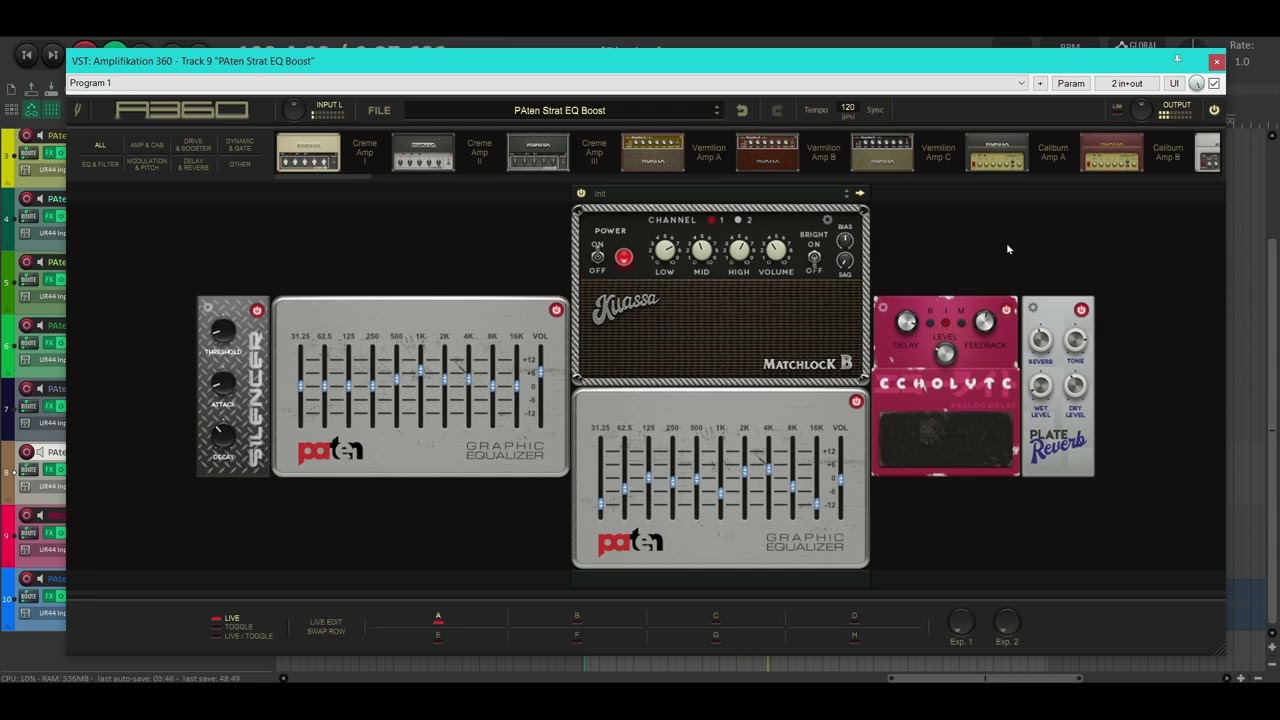Screen dimensions: 1280x720
Task: Select the Creme Amp II thumbnail
Action: (423, 152)
